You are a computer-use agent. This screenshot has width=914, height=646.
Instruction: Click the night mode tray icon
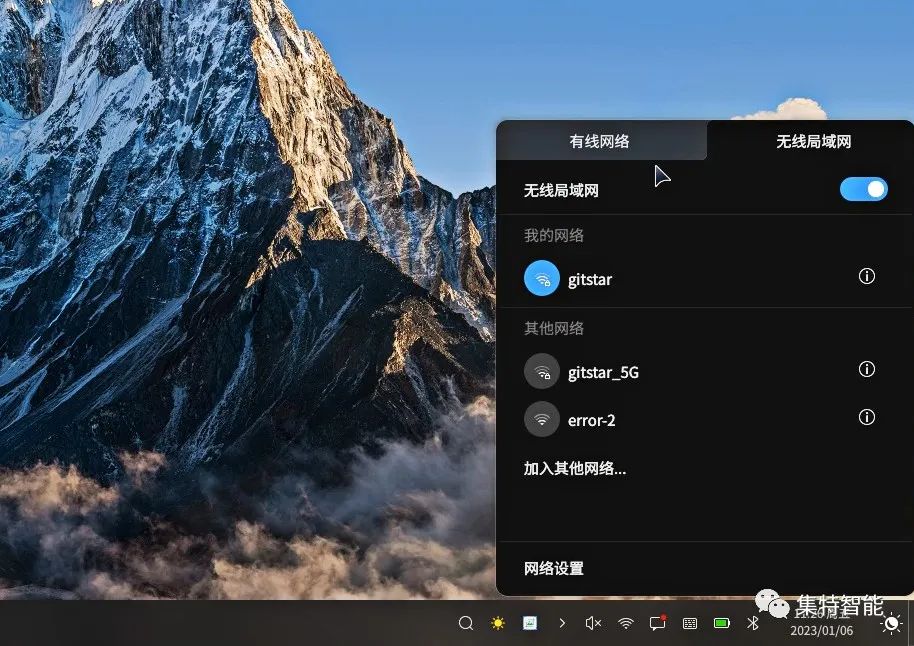[891, 624]
